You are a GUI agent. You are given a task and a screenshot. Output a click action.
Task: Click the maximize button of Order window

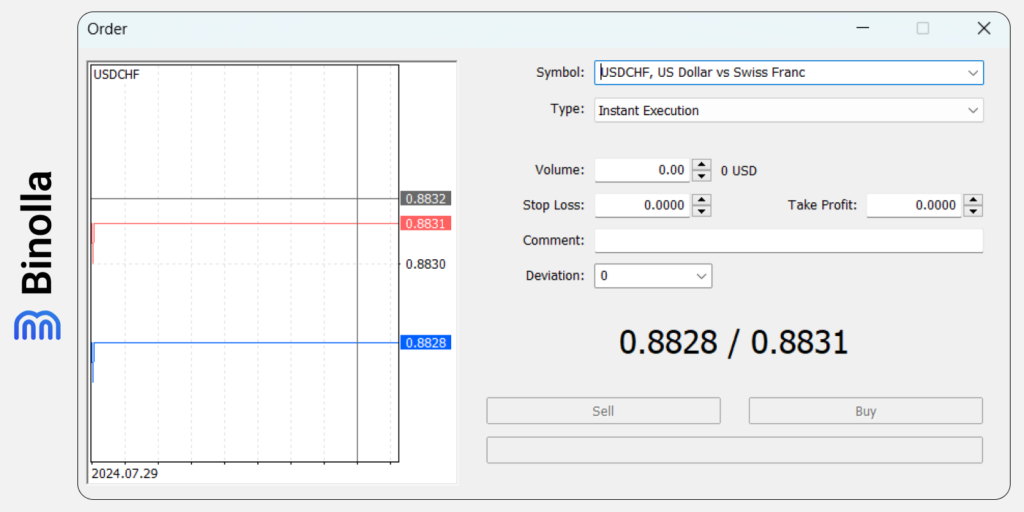click(x=923, y=28)
